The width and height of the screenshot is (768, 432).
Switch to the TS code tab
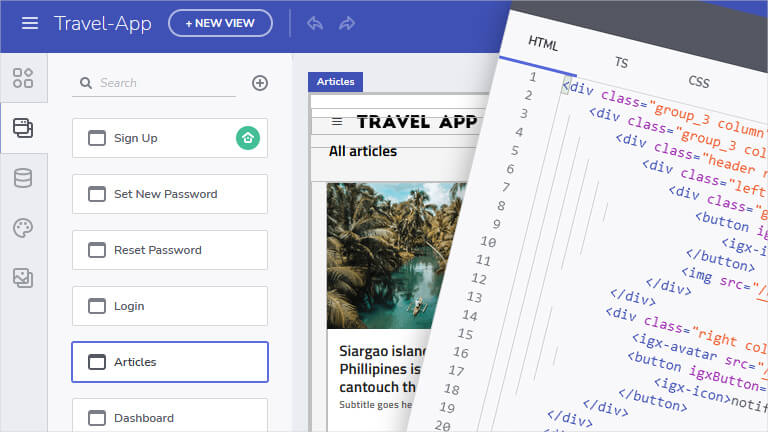pos(621,62)
